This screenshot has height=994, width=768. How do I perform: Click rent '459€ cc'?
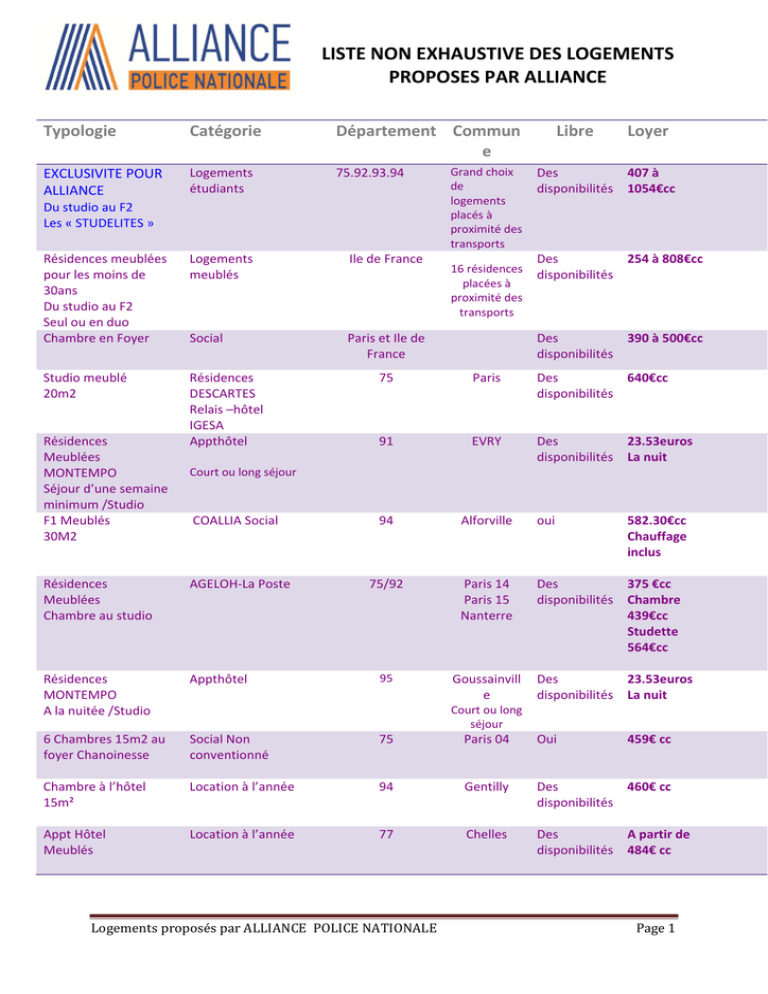pos(649,739)
